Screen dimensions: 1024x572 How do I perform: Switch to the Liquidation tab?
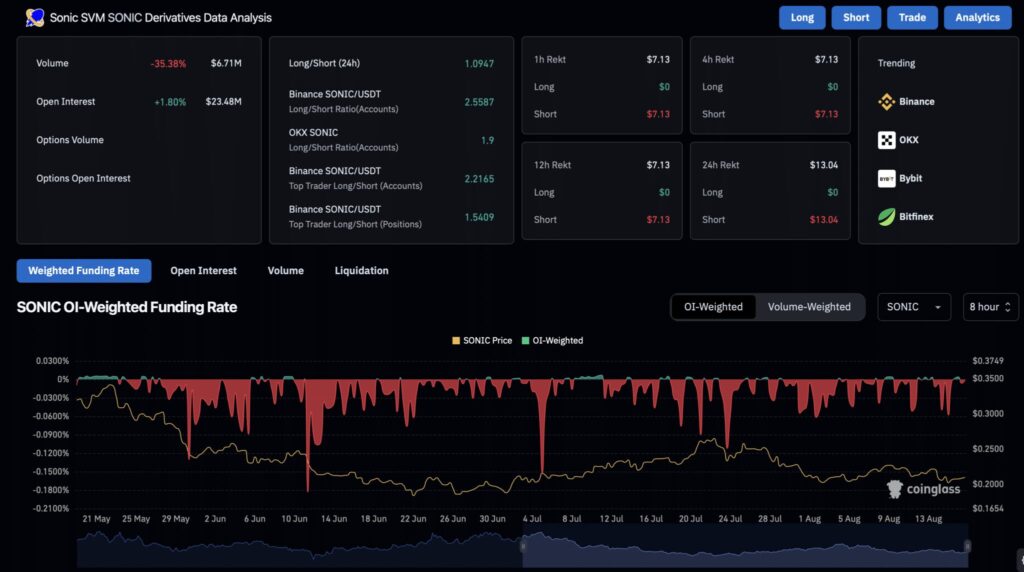click(361, 270)
